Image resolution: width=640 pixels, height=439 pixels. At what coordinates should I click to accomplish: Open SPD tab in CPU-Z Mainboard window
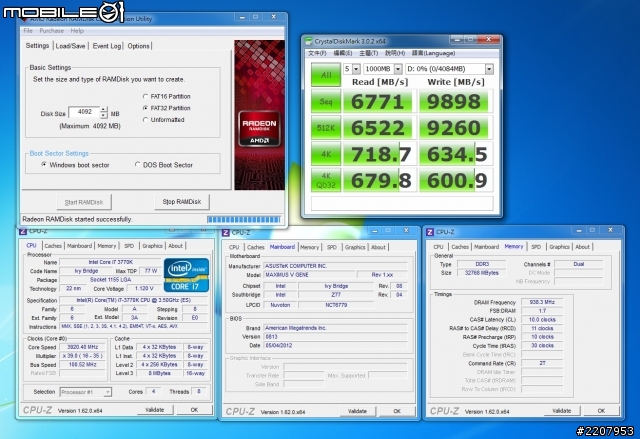332,247
